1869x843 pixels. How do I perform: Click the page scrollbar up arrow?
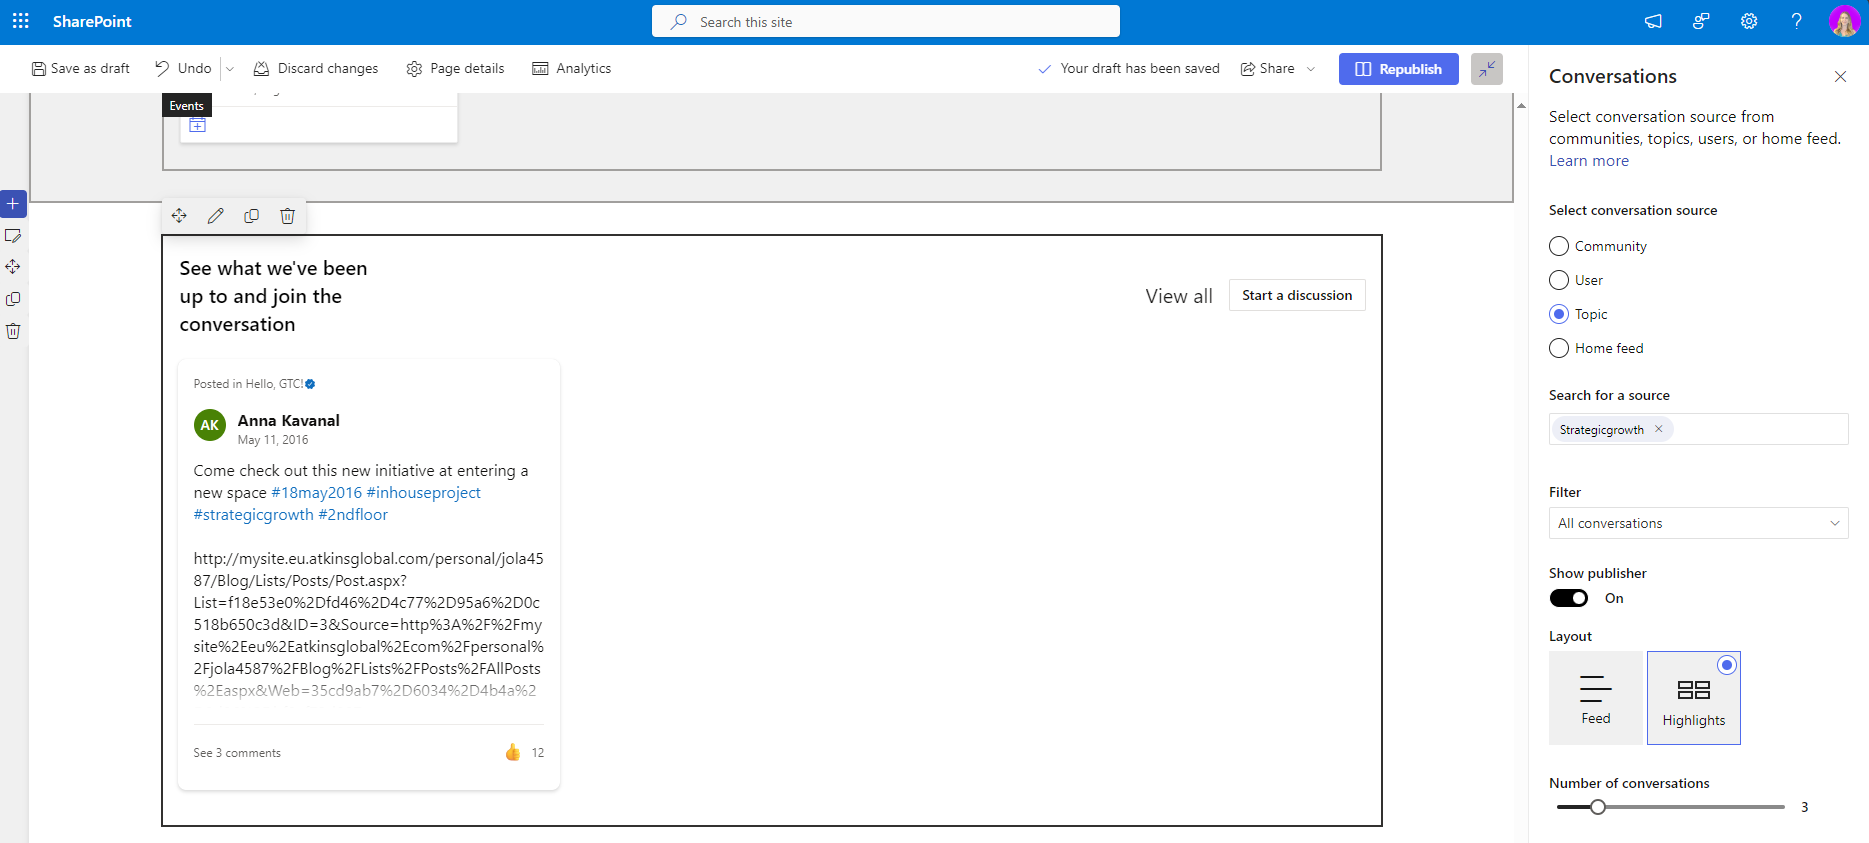[1521, 105]
